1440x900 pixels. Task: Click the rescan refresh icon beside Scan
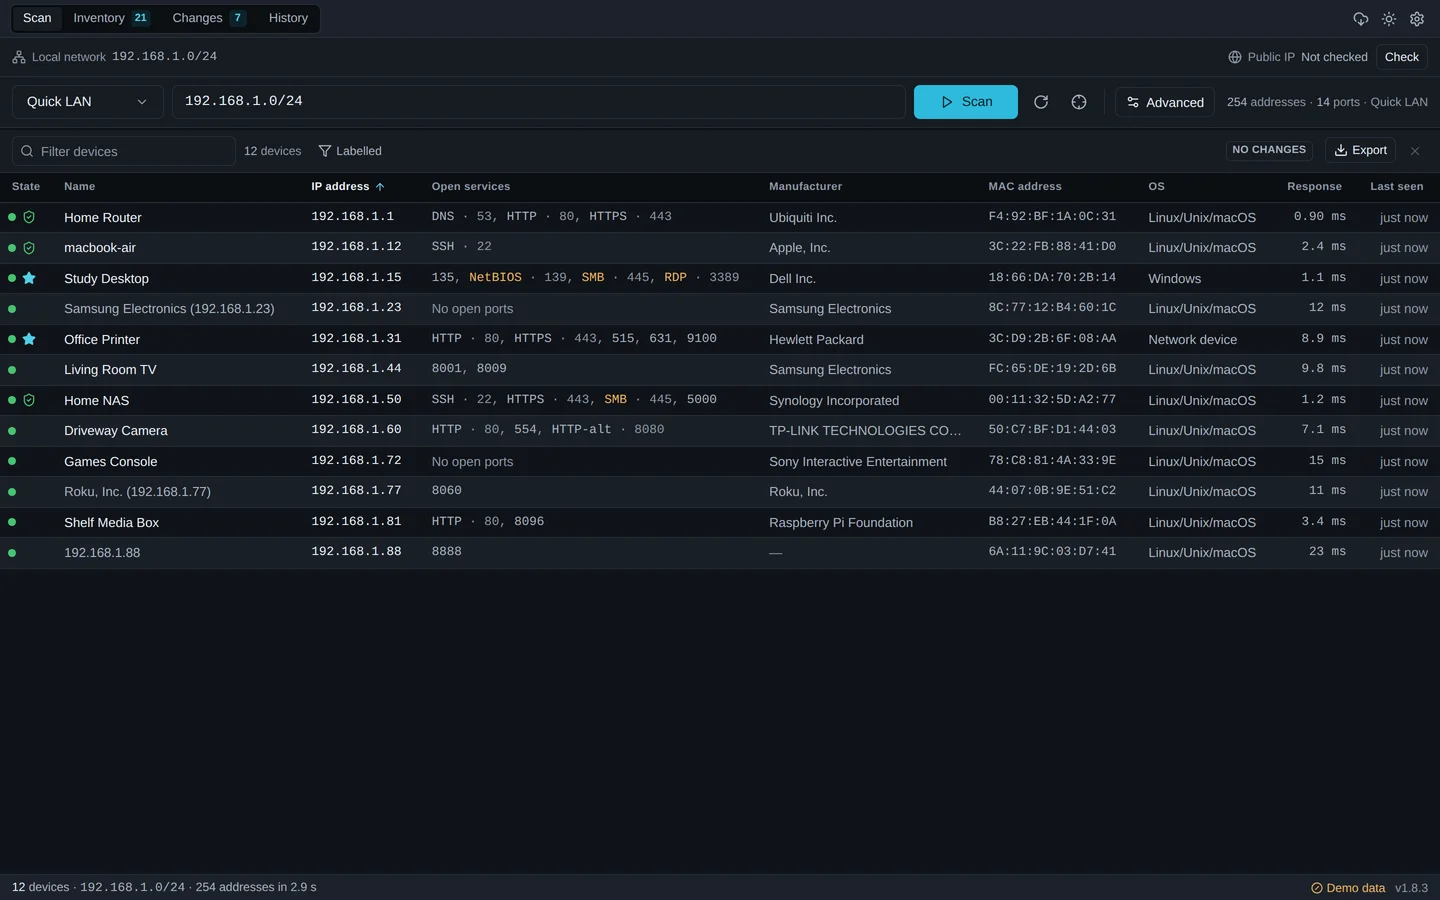coord(1041,102)
